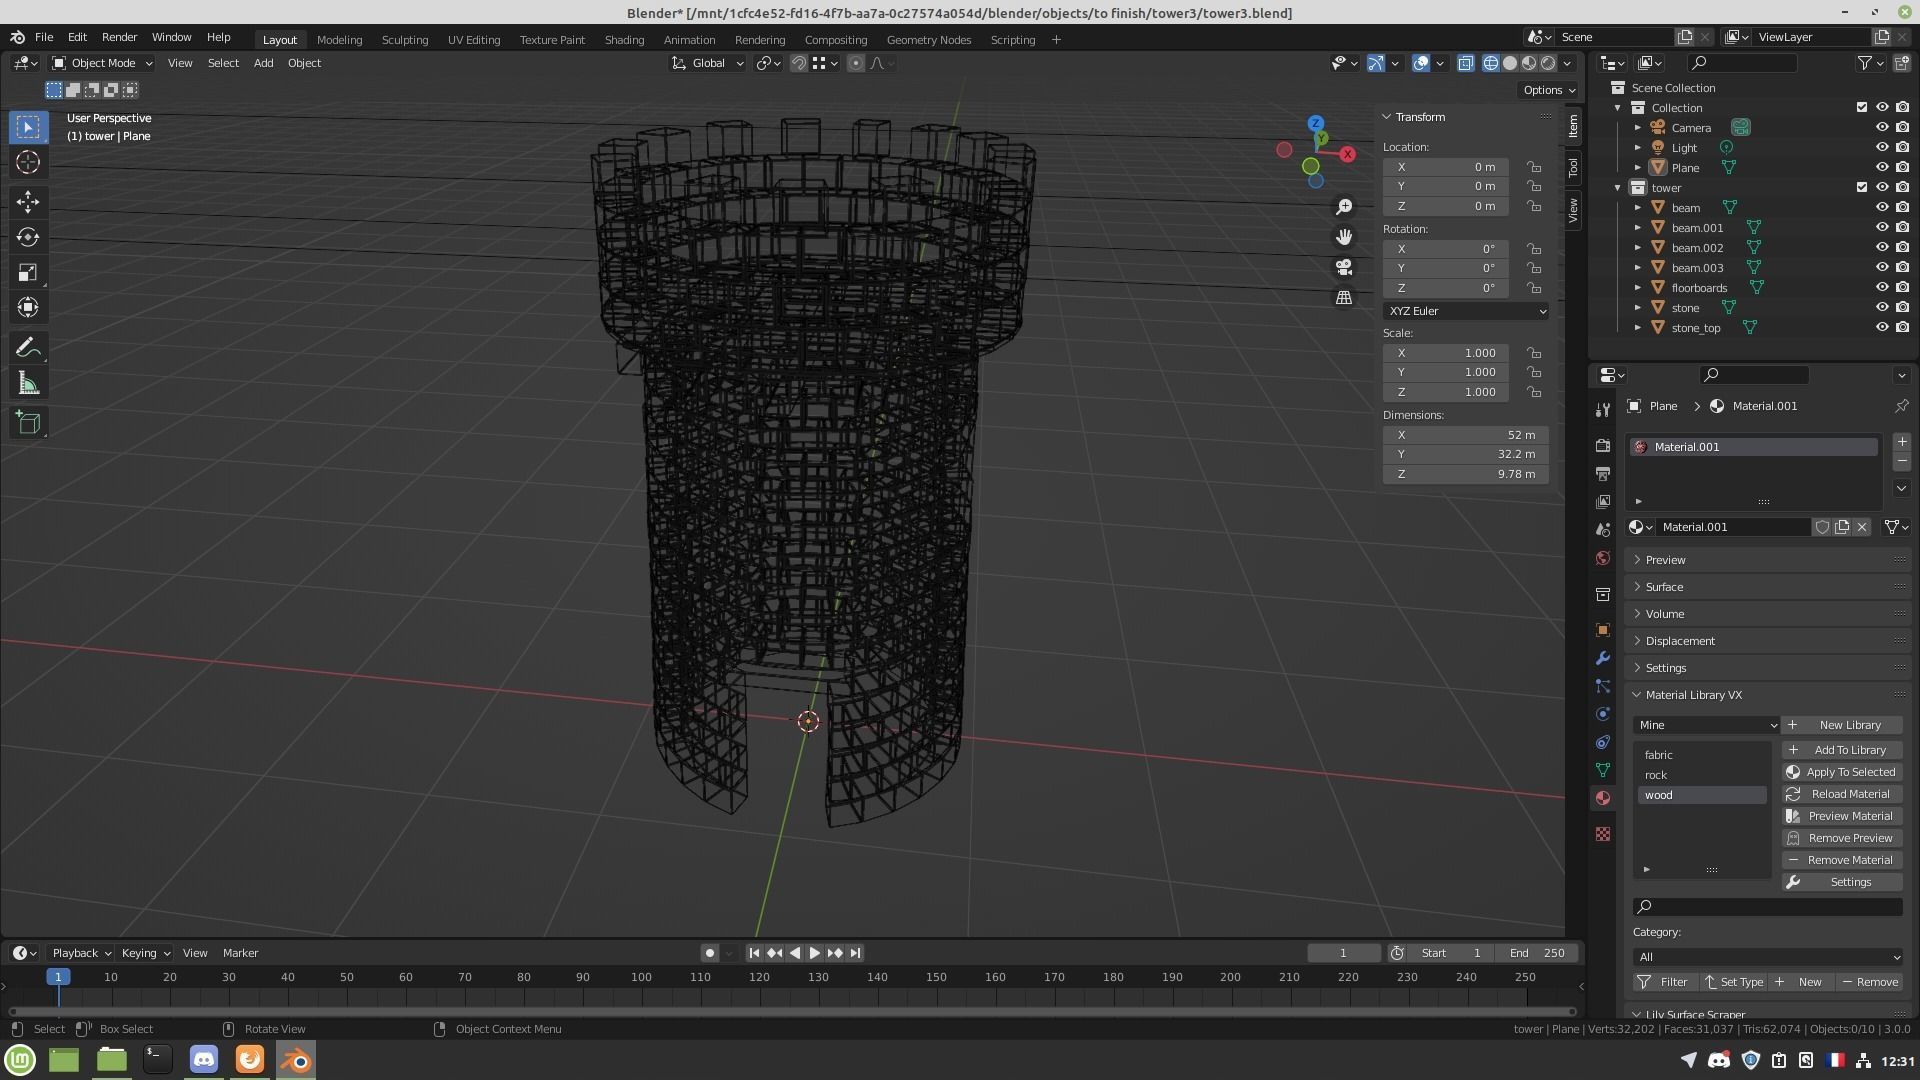
Task: Open Object Data properties tab
Action: point(1603,770)
